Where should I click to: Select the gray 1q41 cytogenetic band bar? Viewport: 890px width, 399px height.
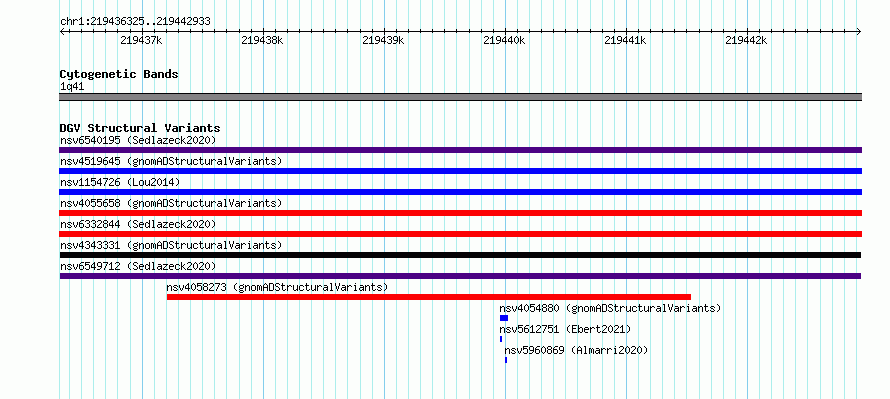coord(460,97)
